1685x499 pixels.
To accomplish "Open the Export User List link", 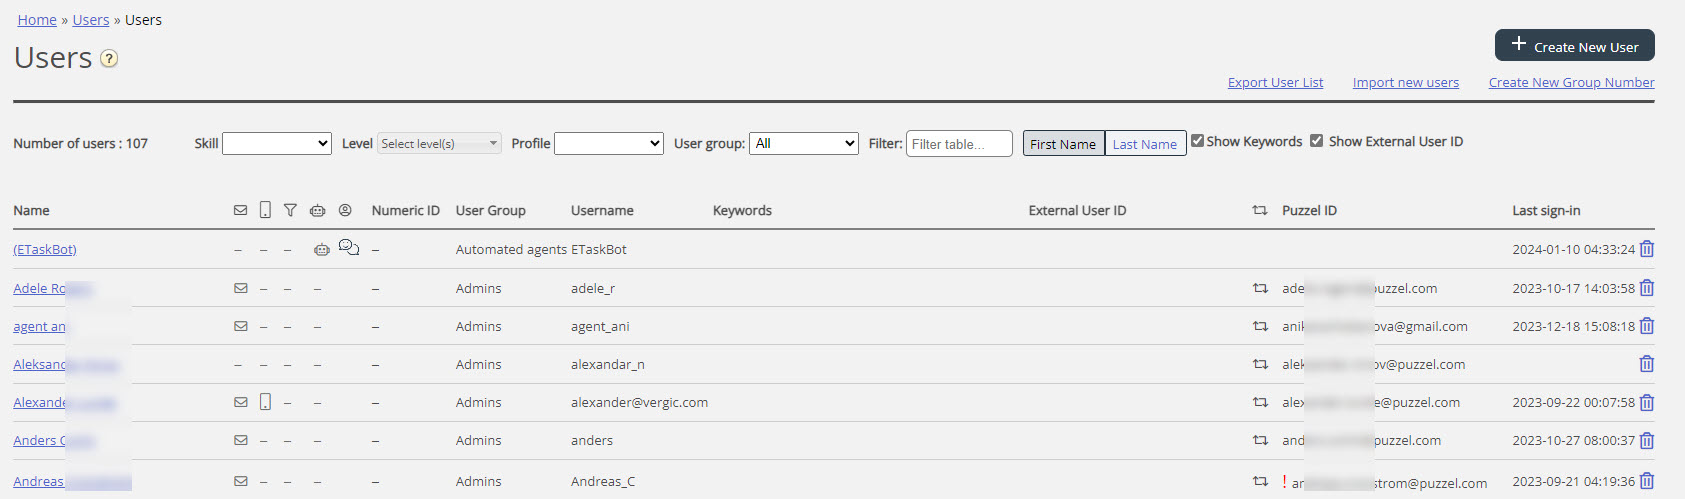I will coord(1275,83).
